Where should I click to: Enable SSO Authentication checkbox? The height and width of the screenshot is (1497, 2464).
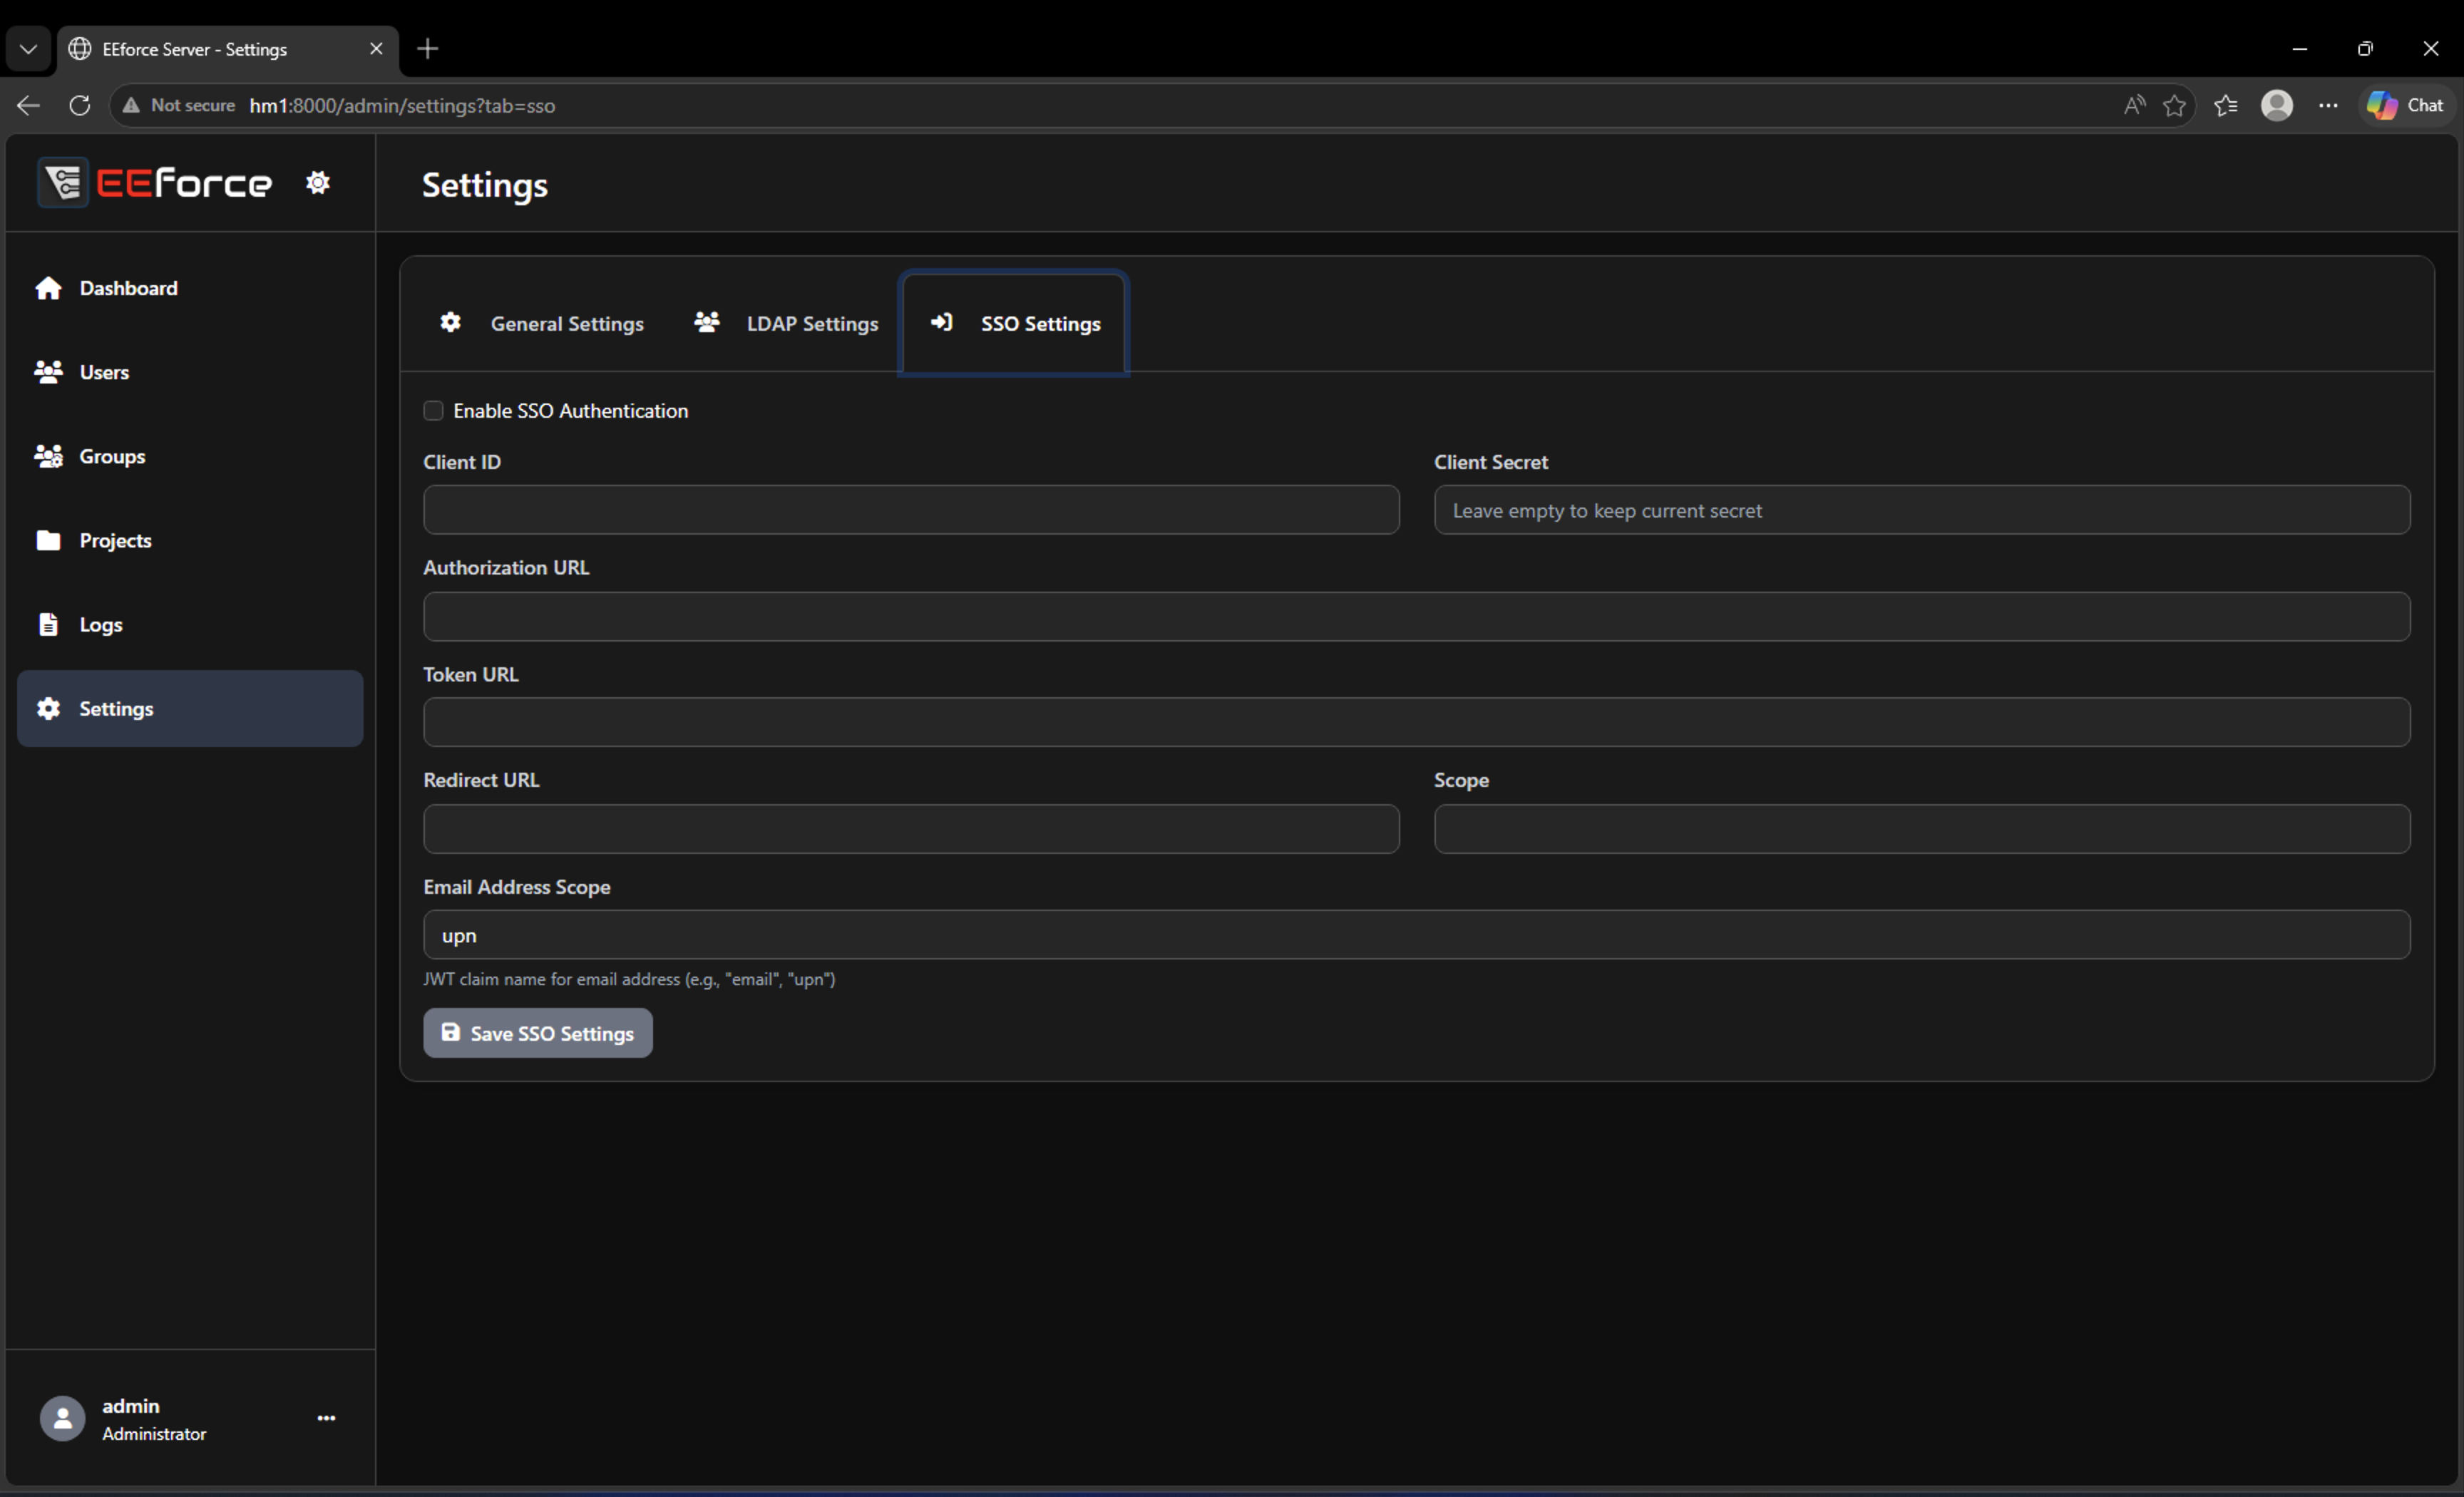[x=433, y=411]
